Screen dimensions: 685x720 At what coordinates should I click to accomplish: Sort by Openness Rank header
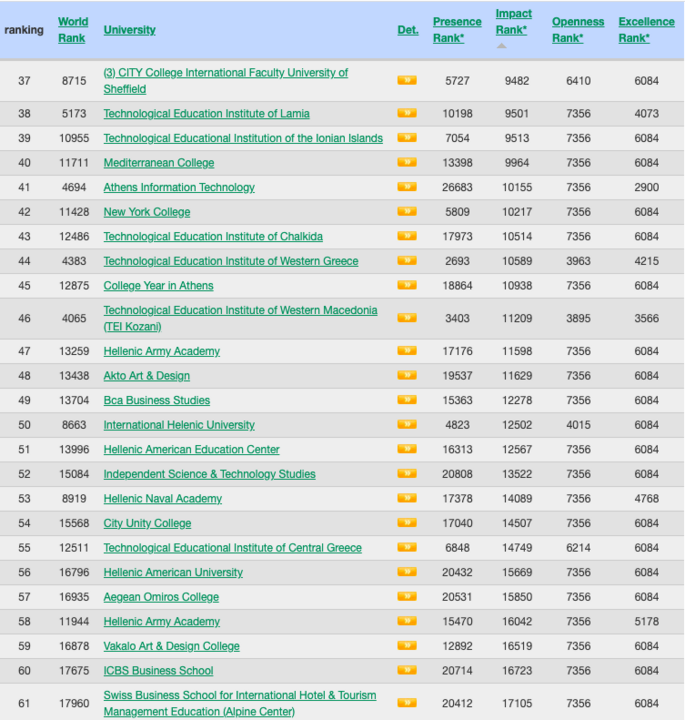(x=578, y=30)
